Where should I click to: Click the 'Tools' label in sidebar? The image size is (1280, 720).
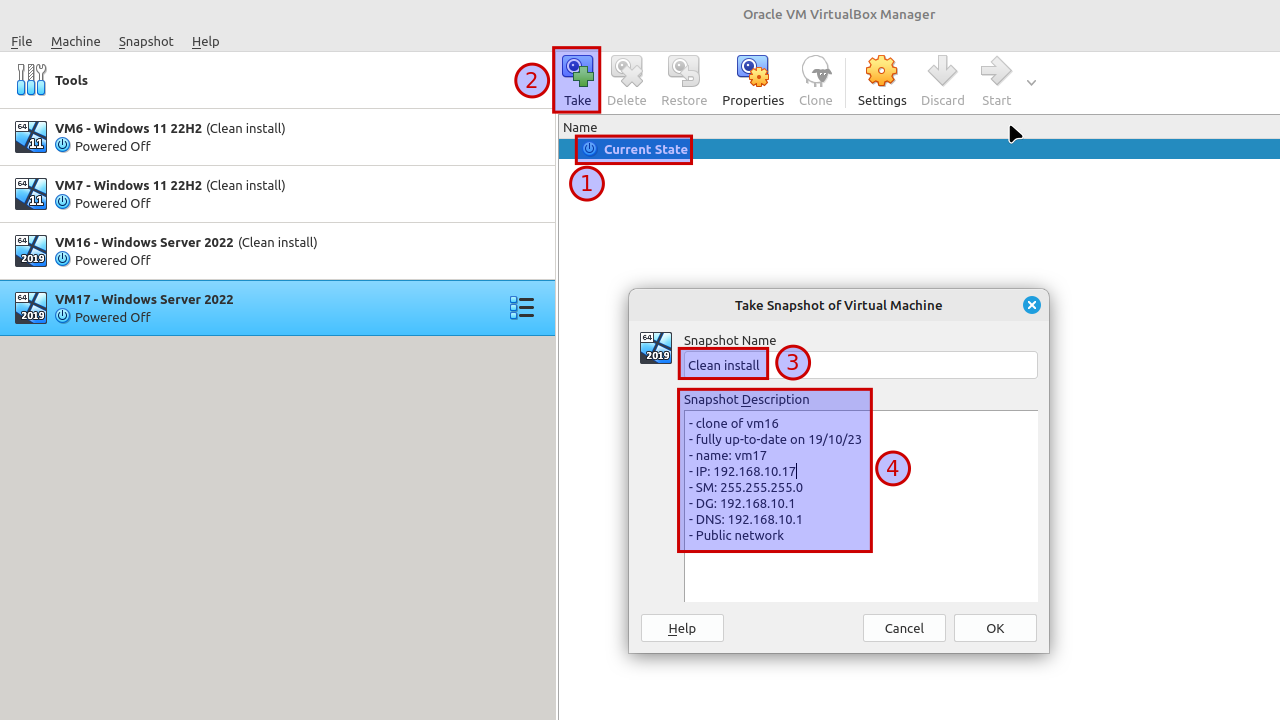[71, 80]
